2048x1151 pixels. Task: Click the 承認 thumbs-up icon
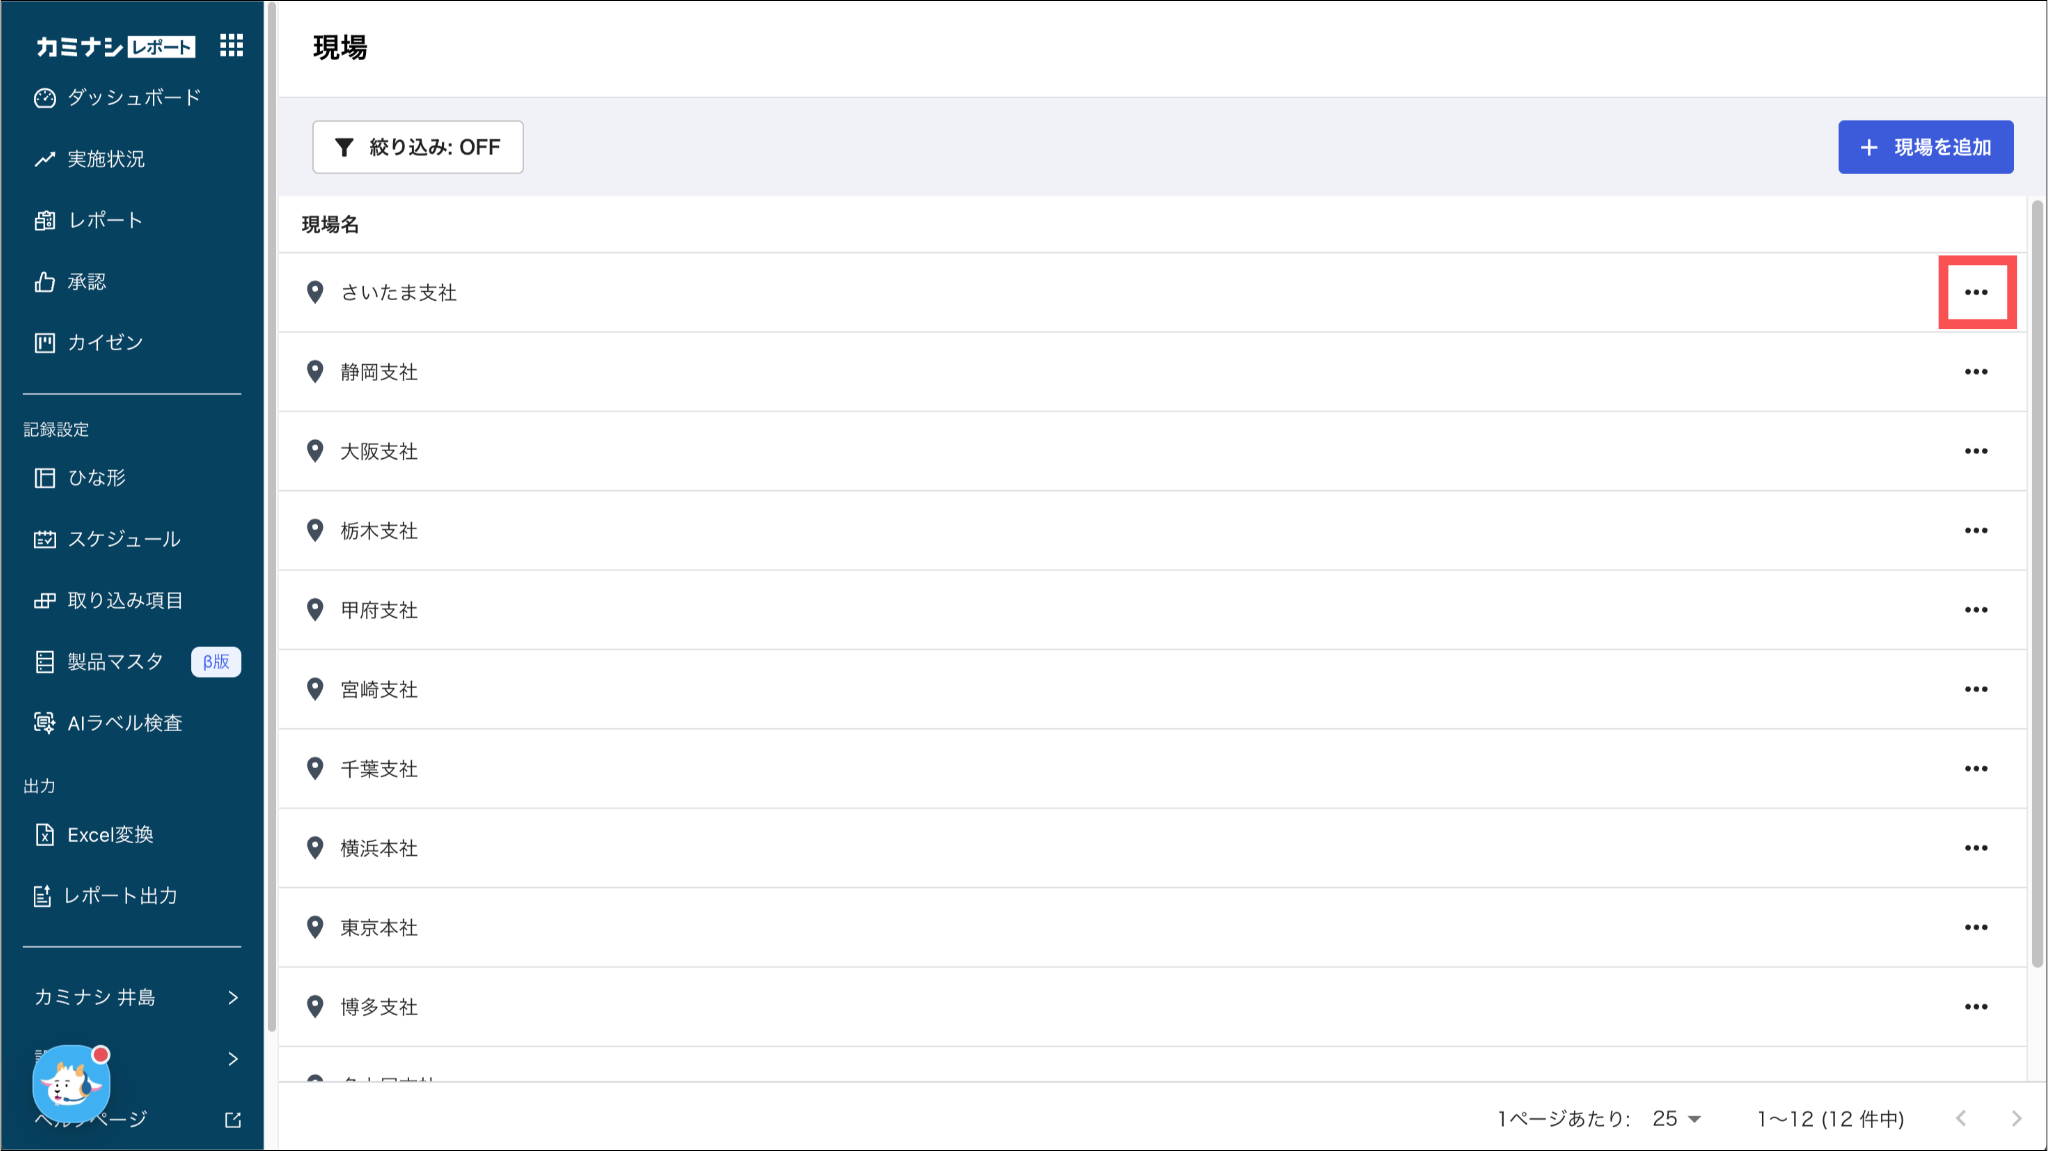click(x=44, y=282)
